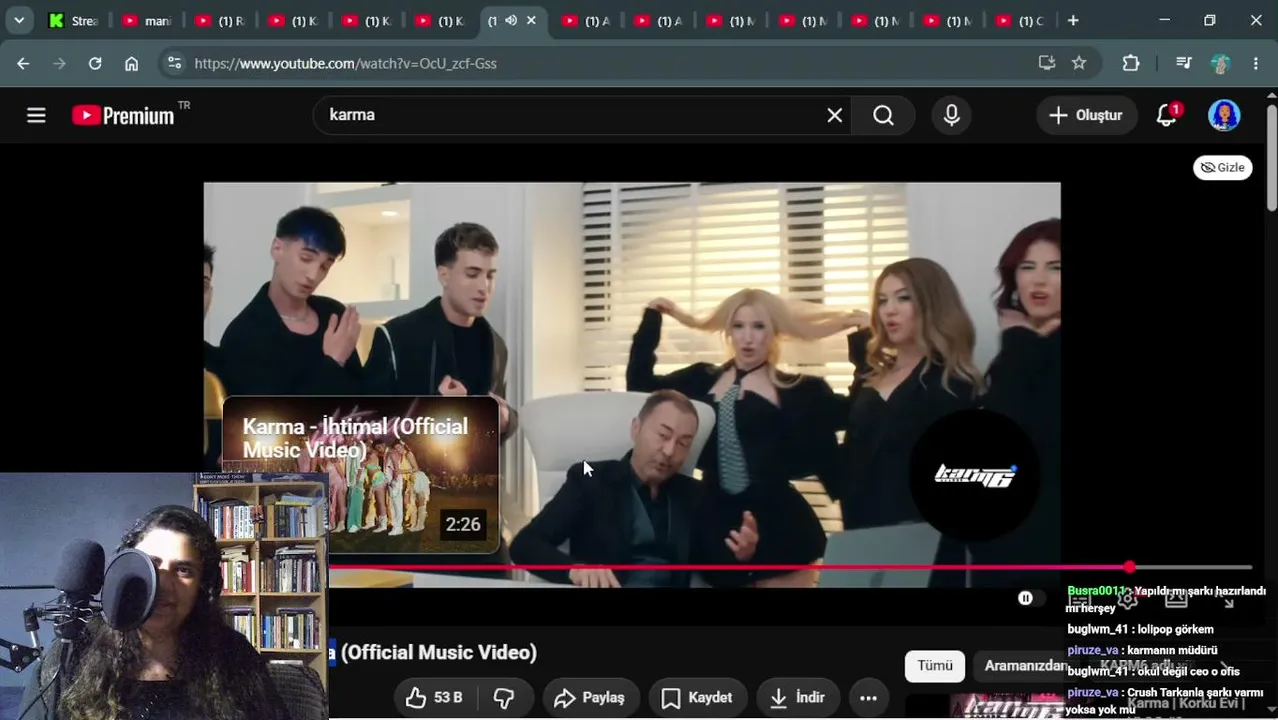Select the Tümü filter chip
This screenshot has width=1278, height=720.
(935, 666)
